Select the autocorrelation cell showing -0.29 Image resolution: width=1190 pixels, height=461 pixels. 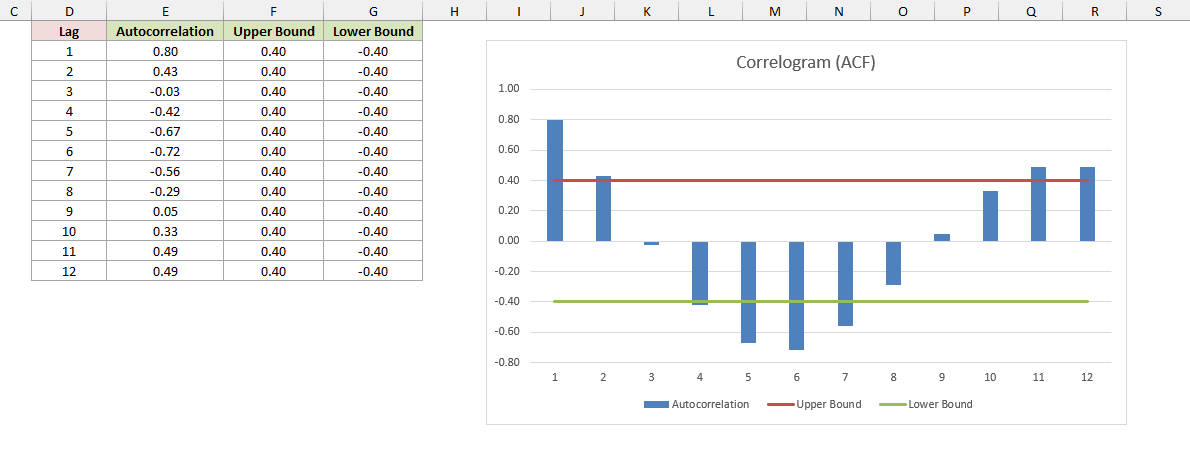click(165, 191)
